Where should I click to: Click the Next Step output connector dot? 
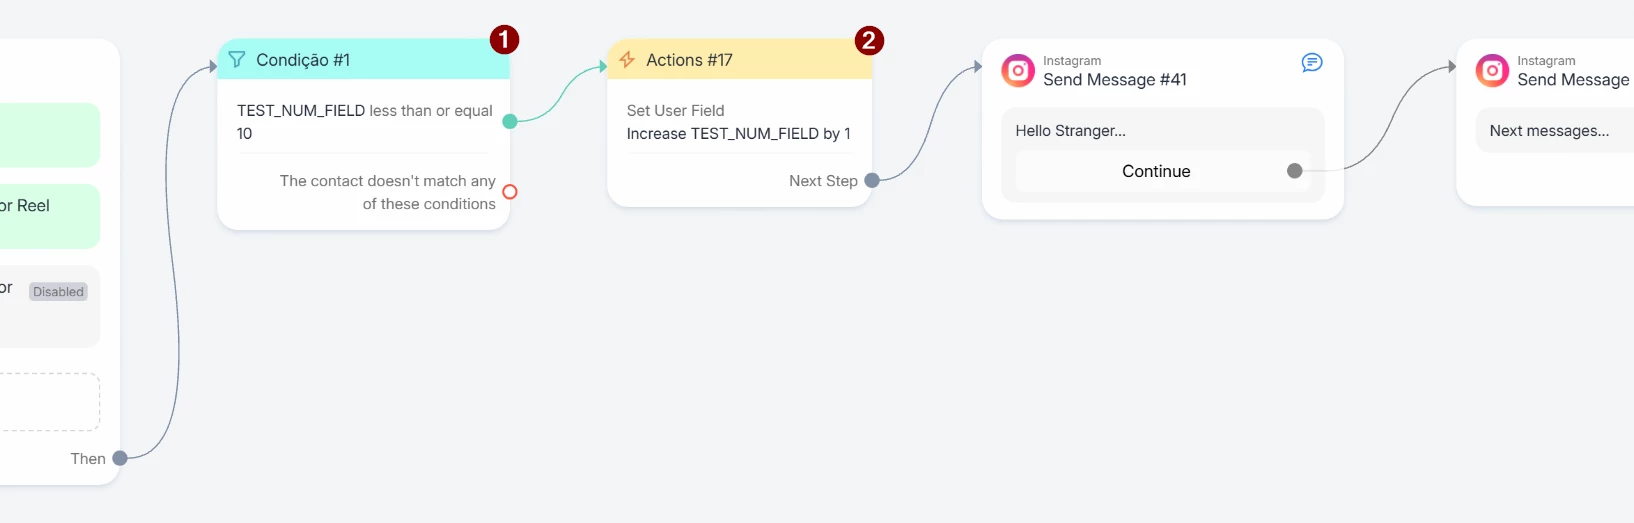tap(872, 181)
